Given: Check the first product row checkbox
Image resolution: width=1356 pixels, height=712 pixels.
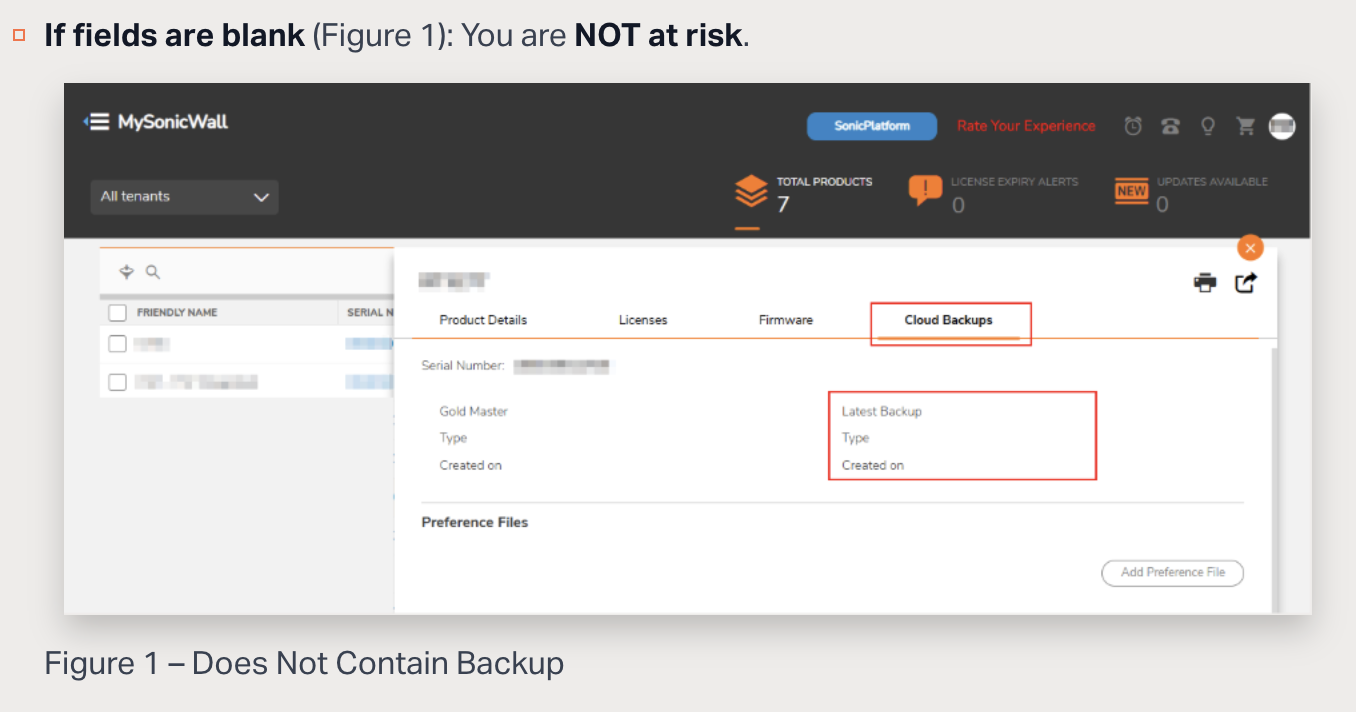Looking at the screenshot, I should click(x=118, y=344).
